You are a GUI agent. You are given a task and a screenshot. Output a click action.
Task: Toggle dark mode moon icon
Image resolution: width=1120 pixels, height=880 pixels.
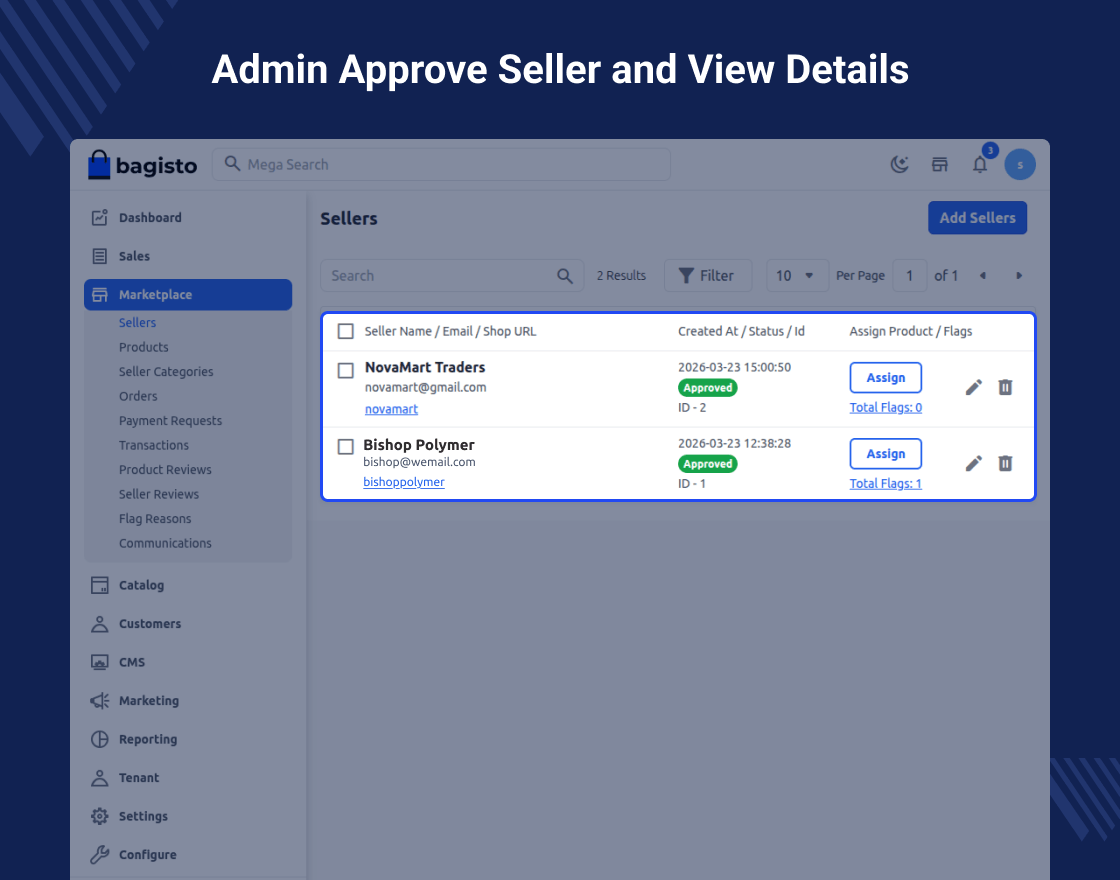tap(900, 165)
